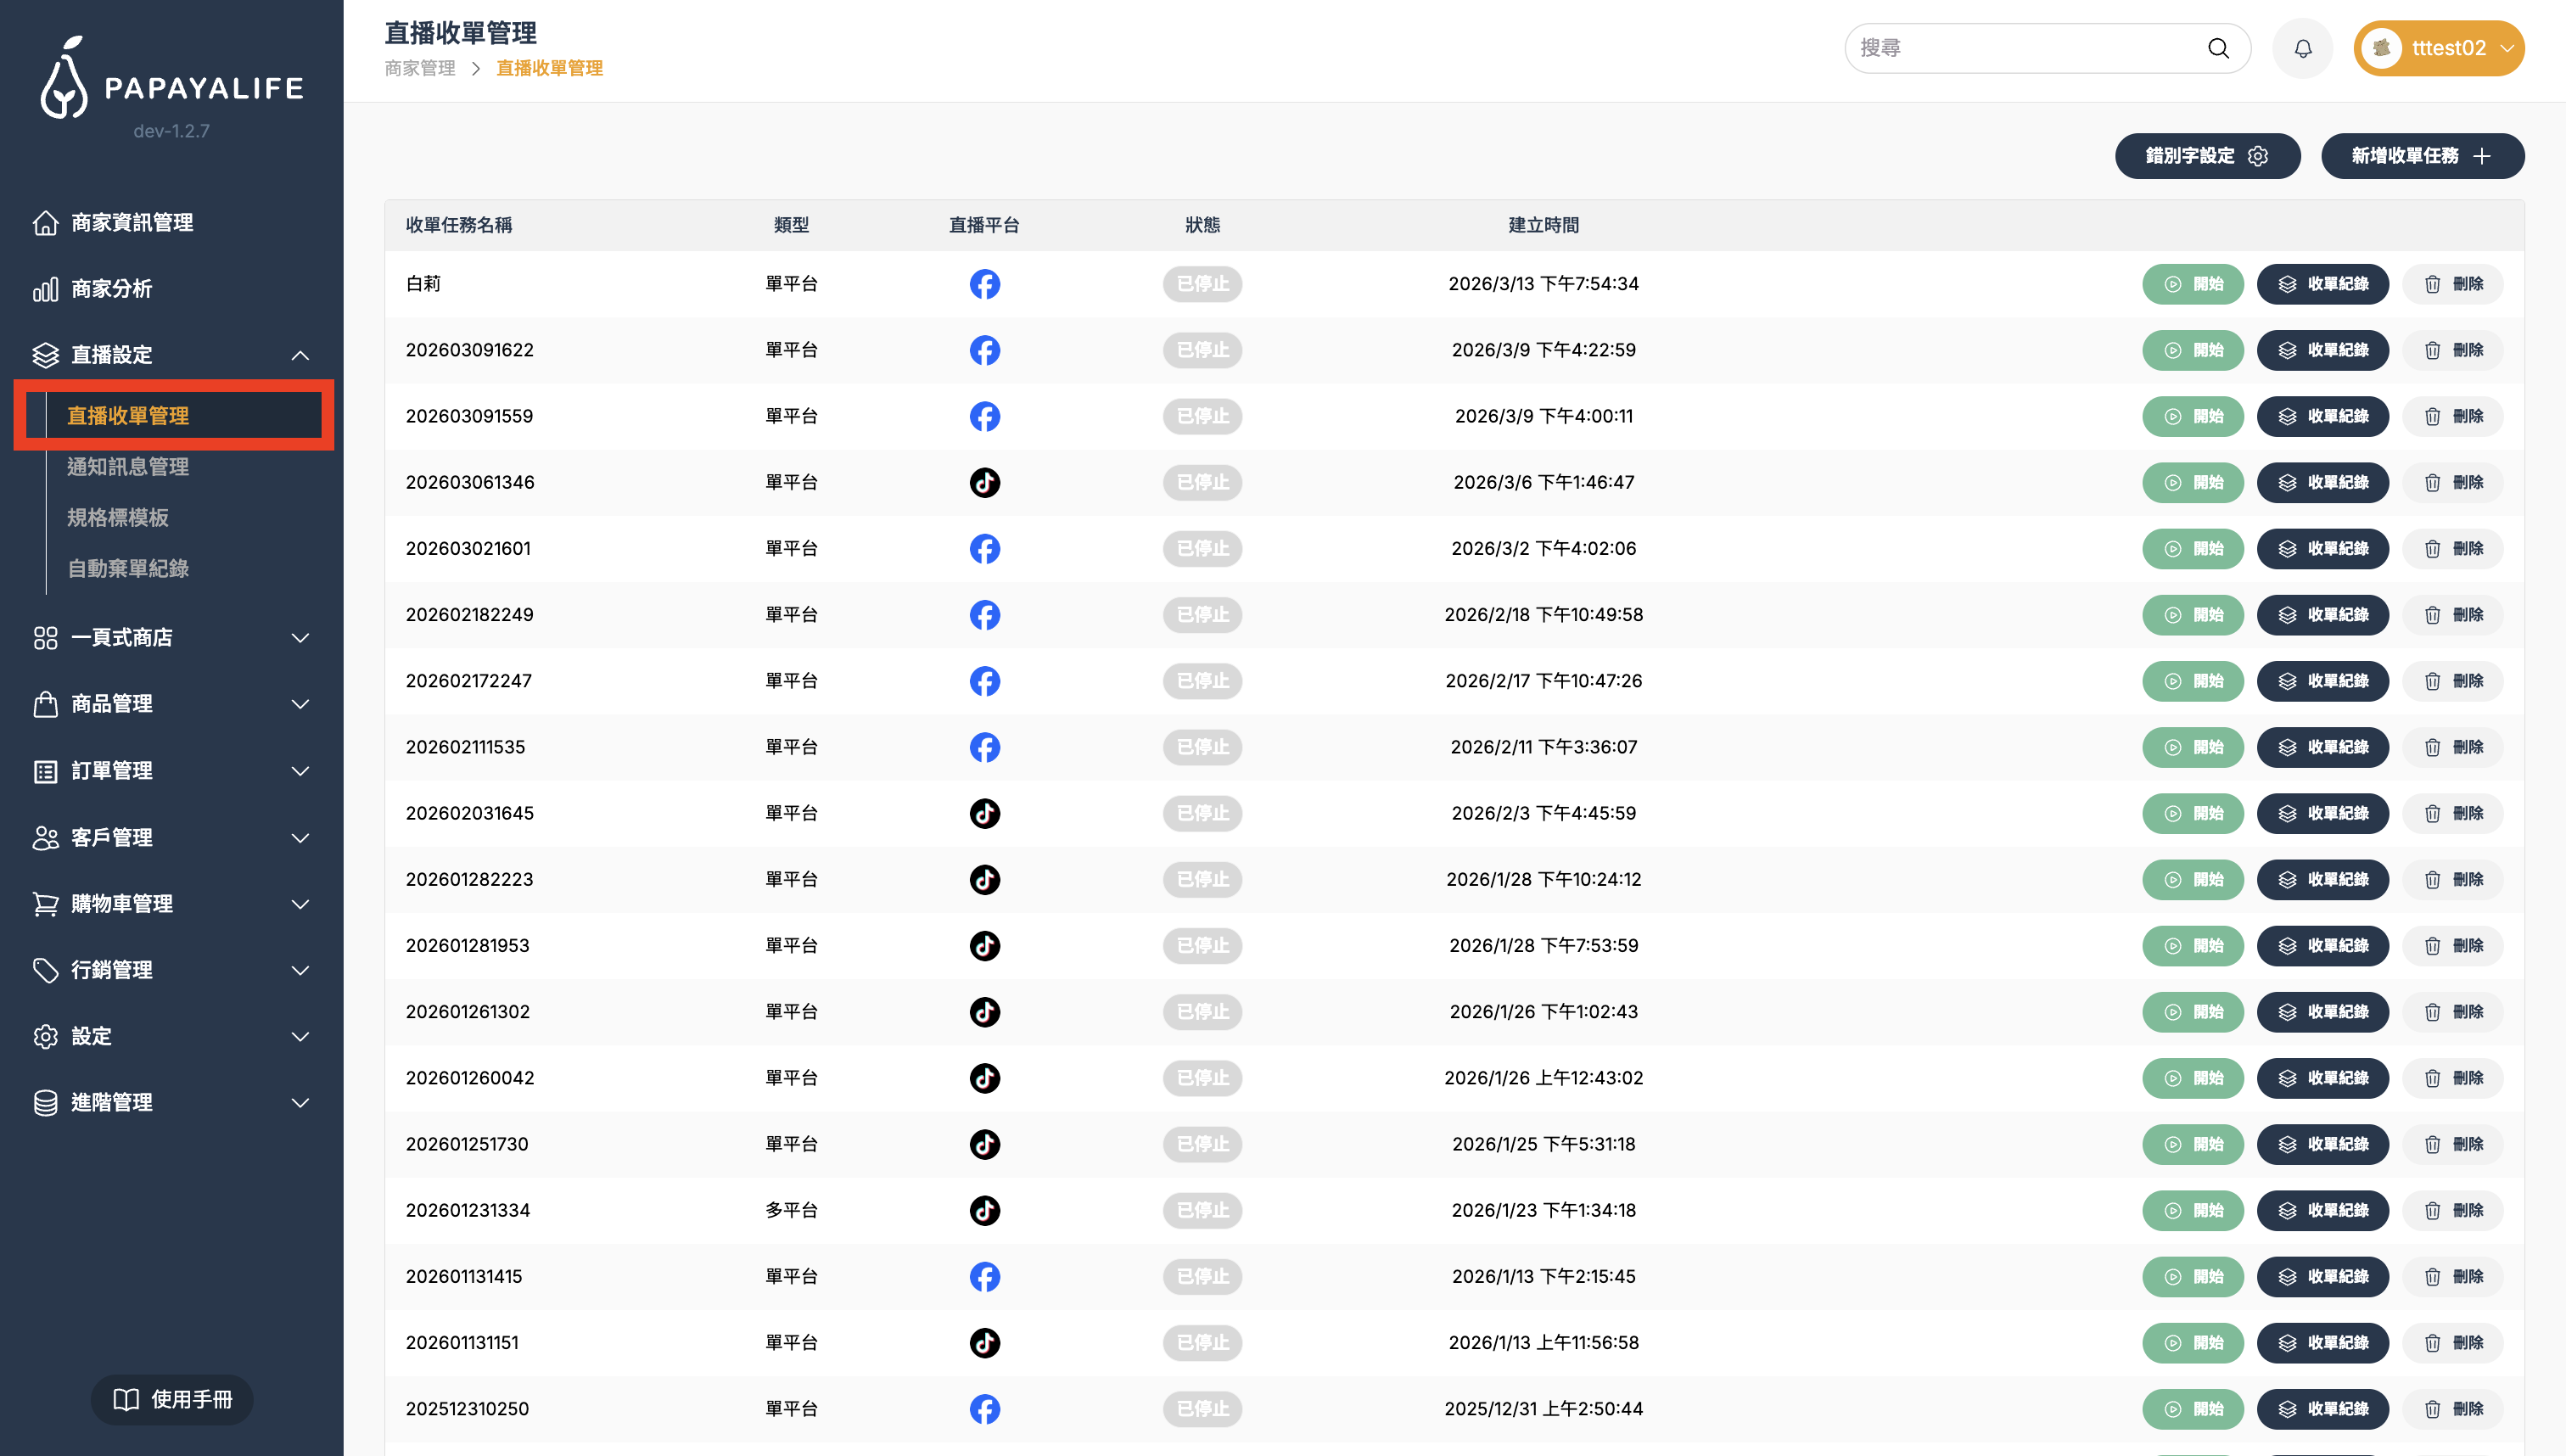This screenshot has height=1456, width=2566.
Task: Click the search magnifier icon
Action: click(2218, 48)
